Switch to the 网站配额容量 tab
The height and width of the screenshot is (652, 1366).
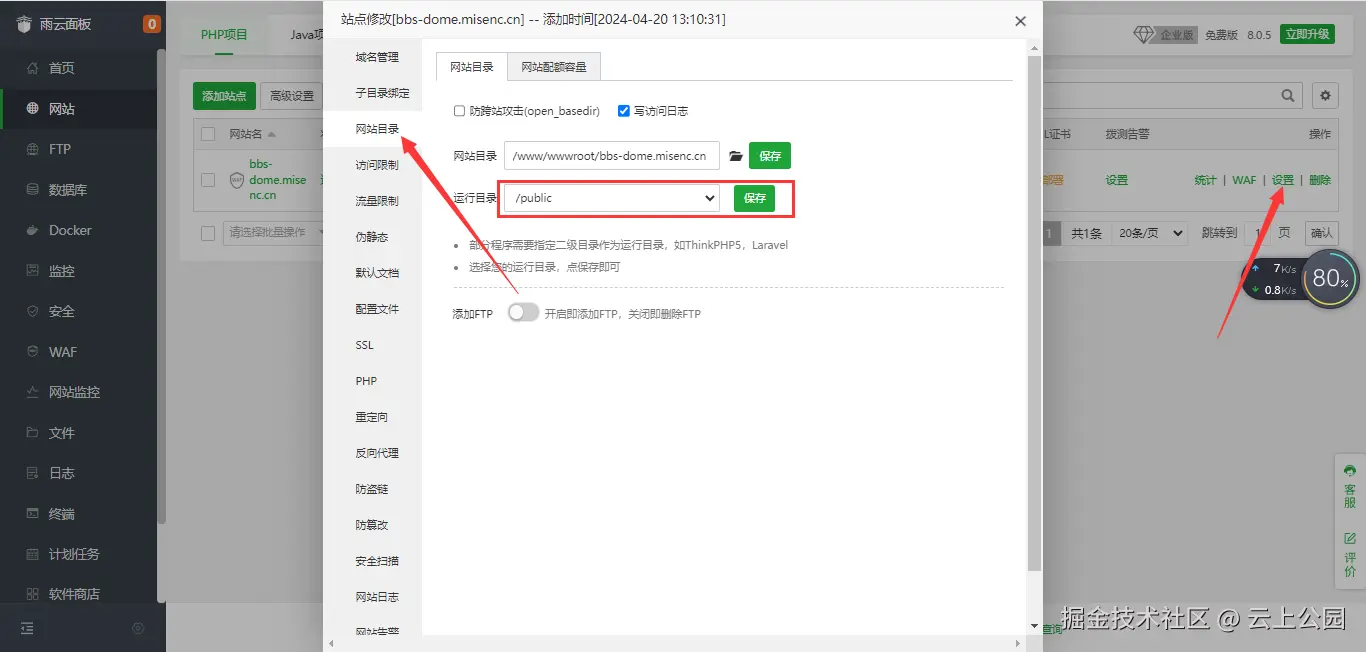pyautogui.click(x=554, y=67)
